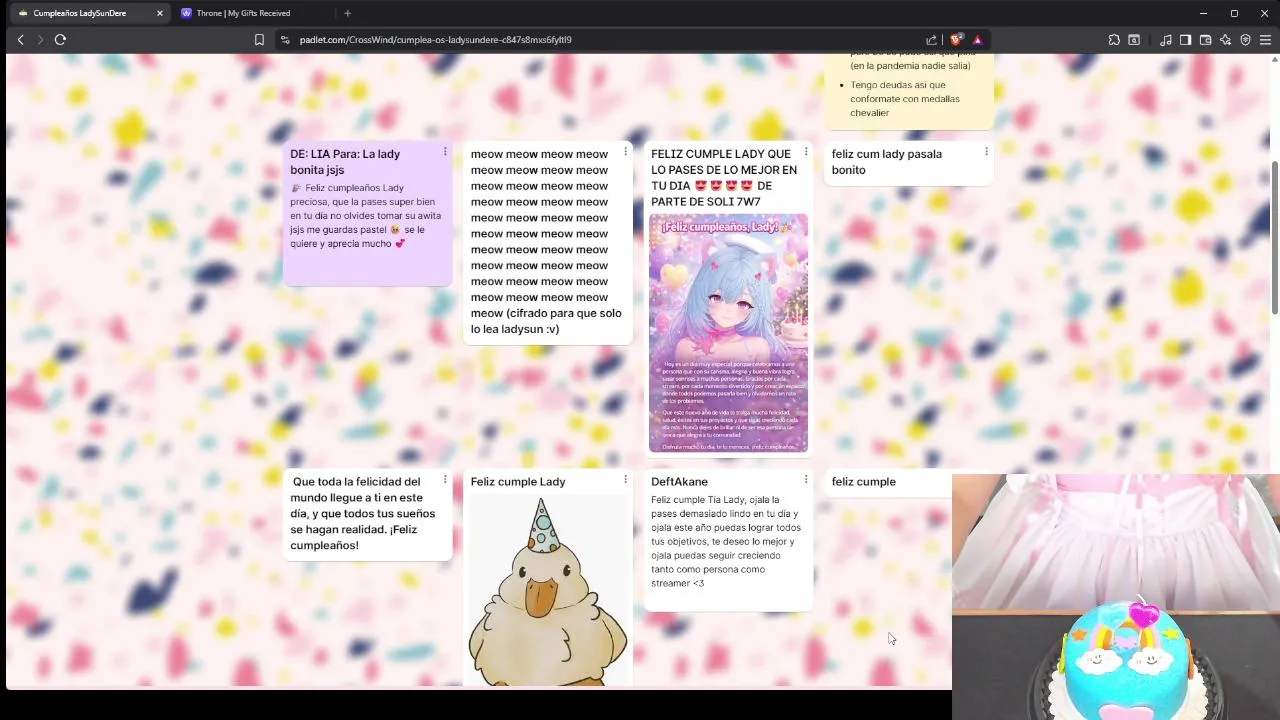
Task: Open options menu on DeftAkane post
Action: (x=806, y=480)
